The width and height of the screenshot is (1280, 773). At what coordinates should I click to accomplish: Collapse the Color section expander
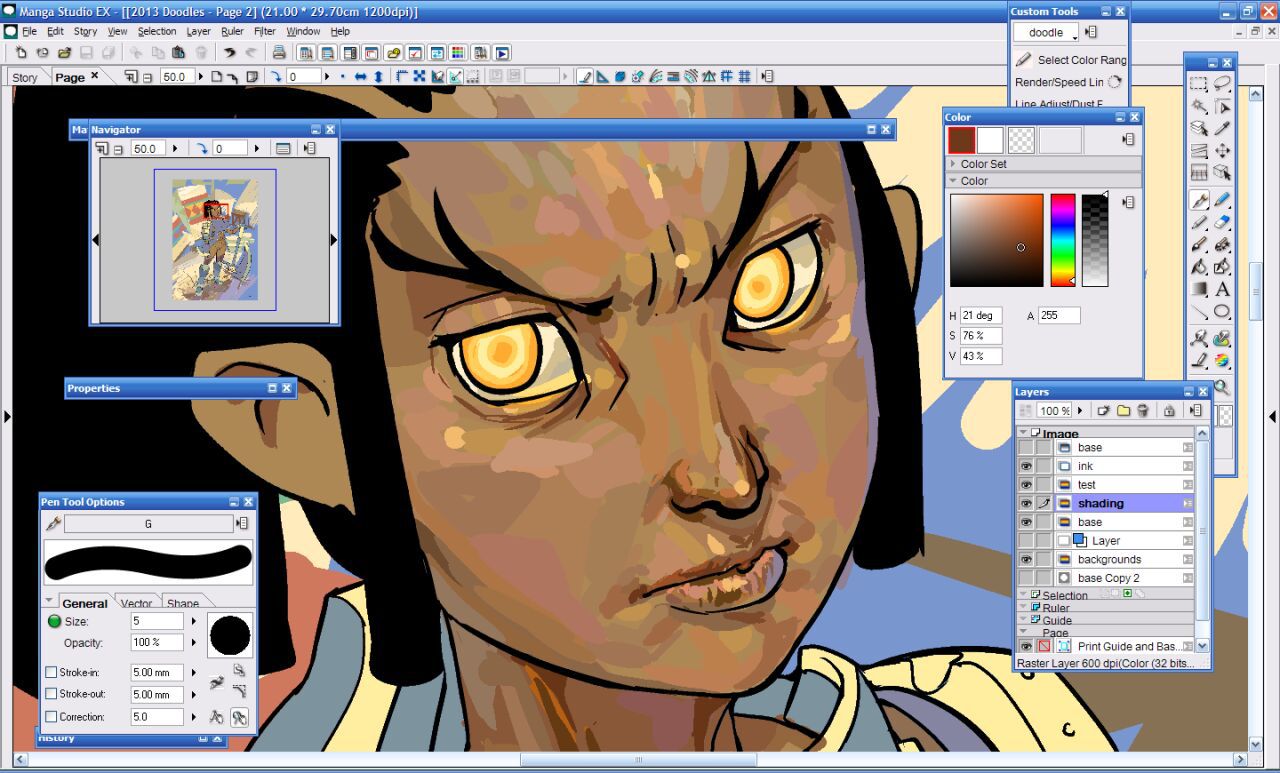953,181
